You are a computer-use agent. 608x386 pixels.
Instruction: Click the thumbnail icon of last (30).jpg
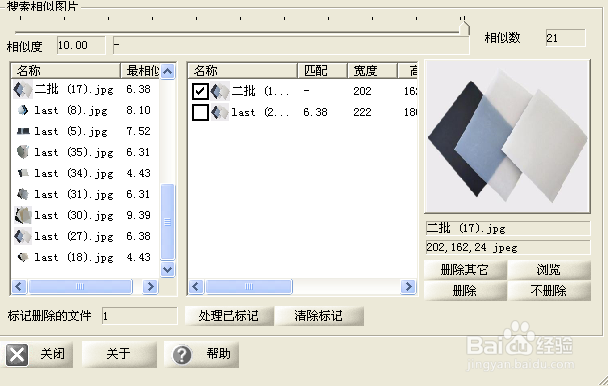pos(23,215)
